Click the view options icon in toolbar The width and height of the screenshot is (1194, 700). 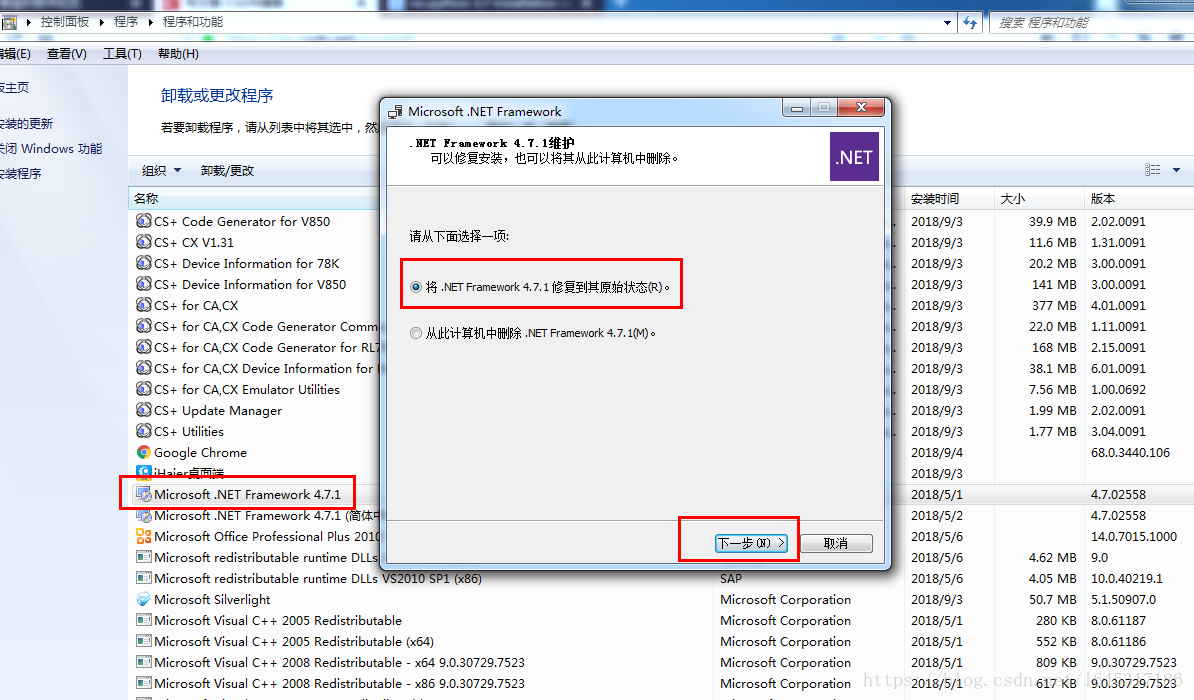coord(1153,170)
